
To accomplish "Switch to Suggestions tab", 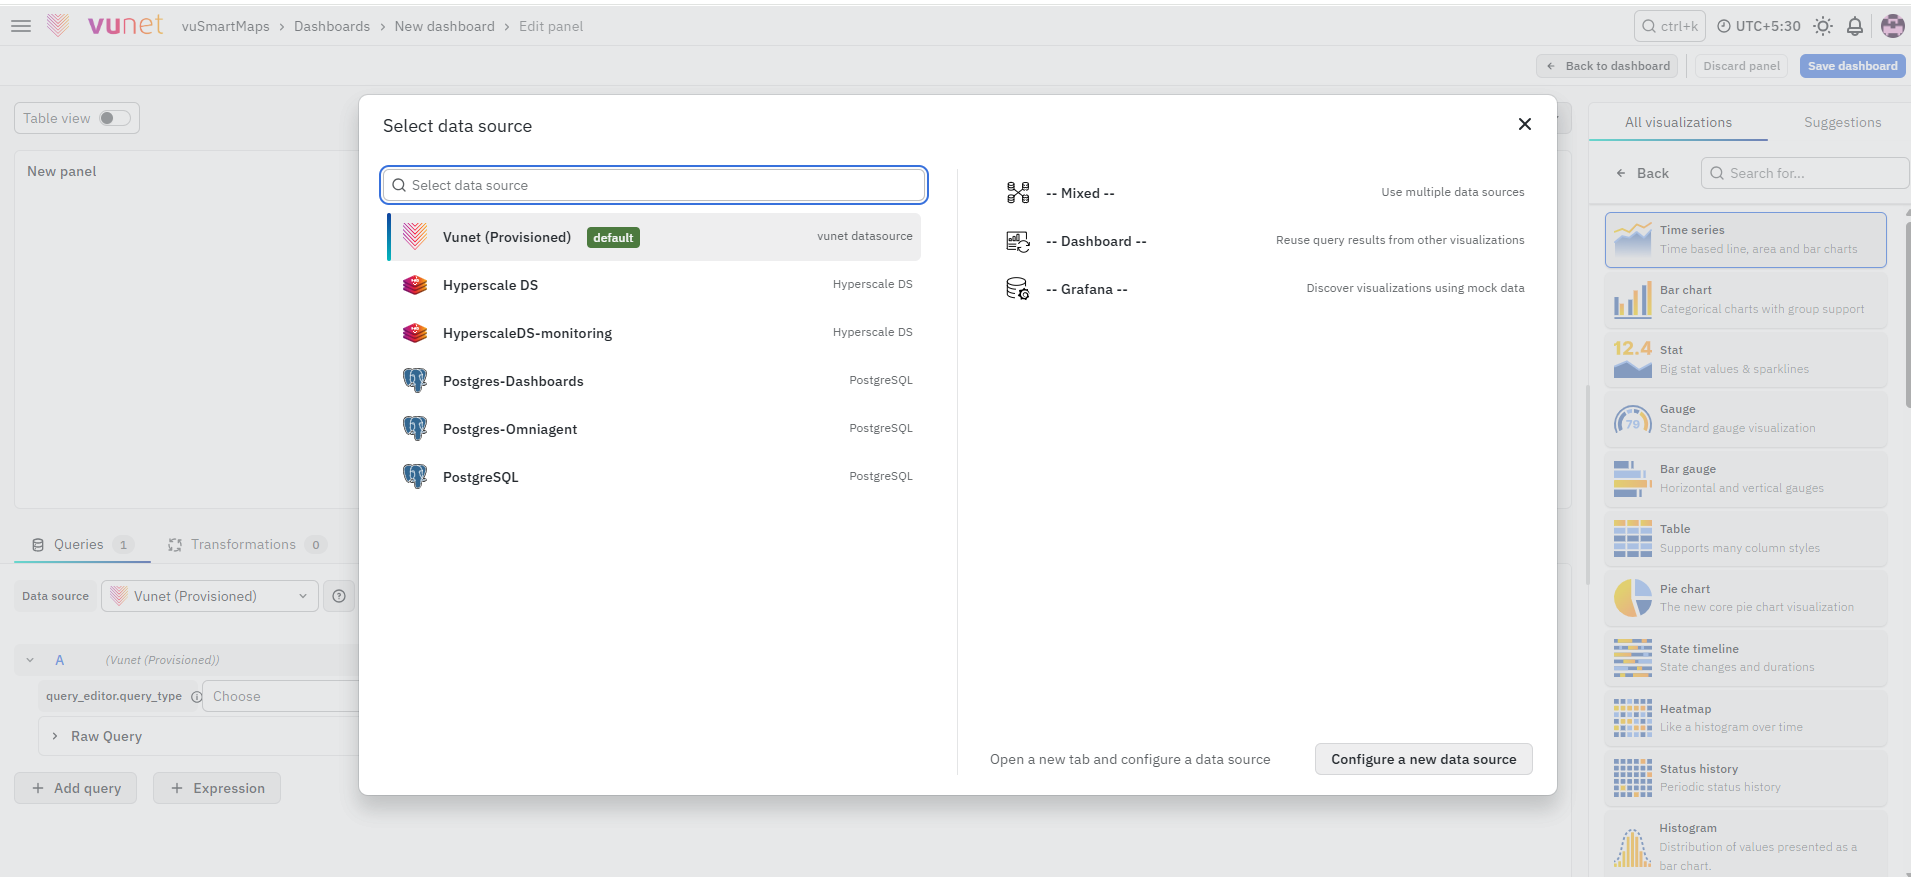I will coord(1842,122).
